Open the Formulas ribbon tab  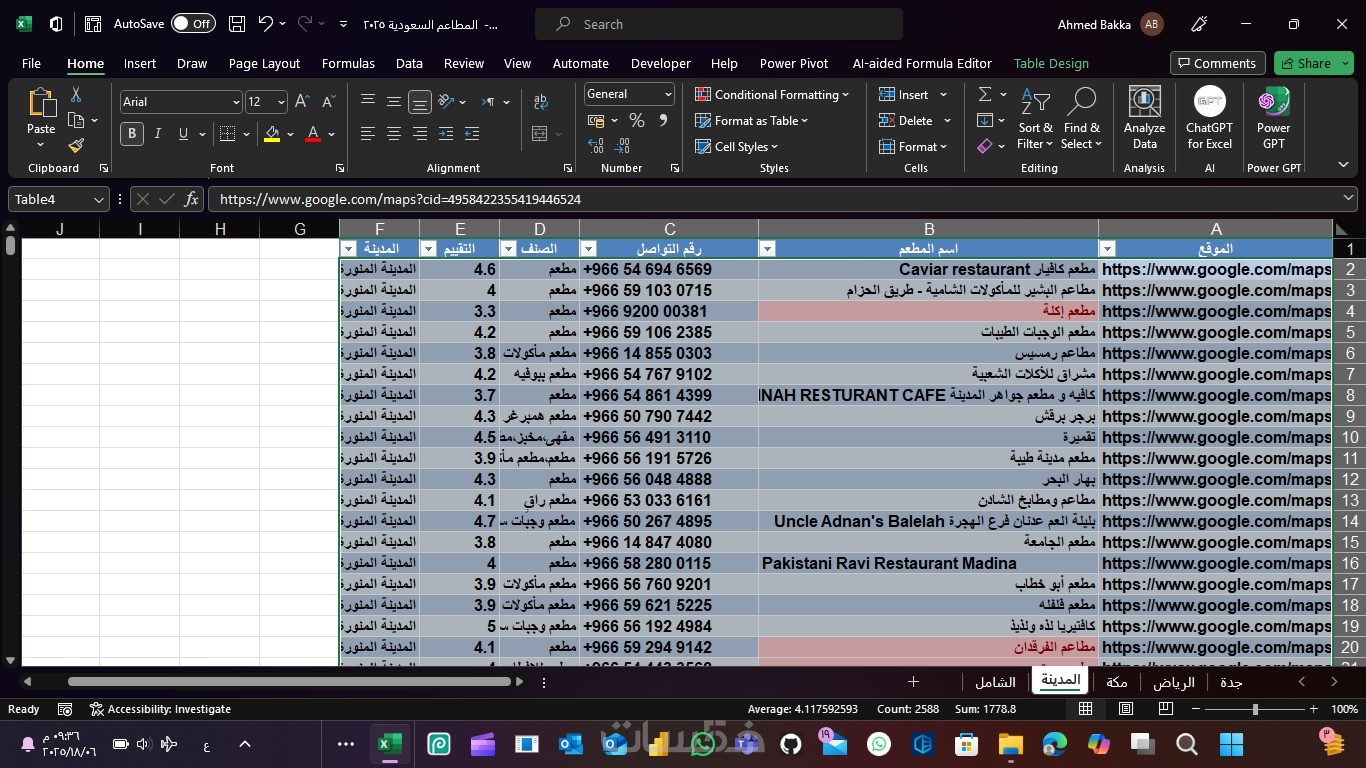click(x=348, y=63)
